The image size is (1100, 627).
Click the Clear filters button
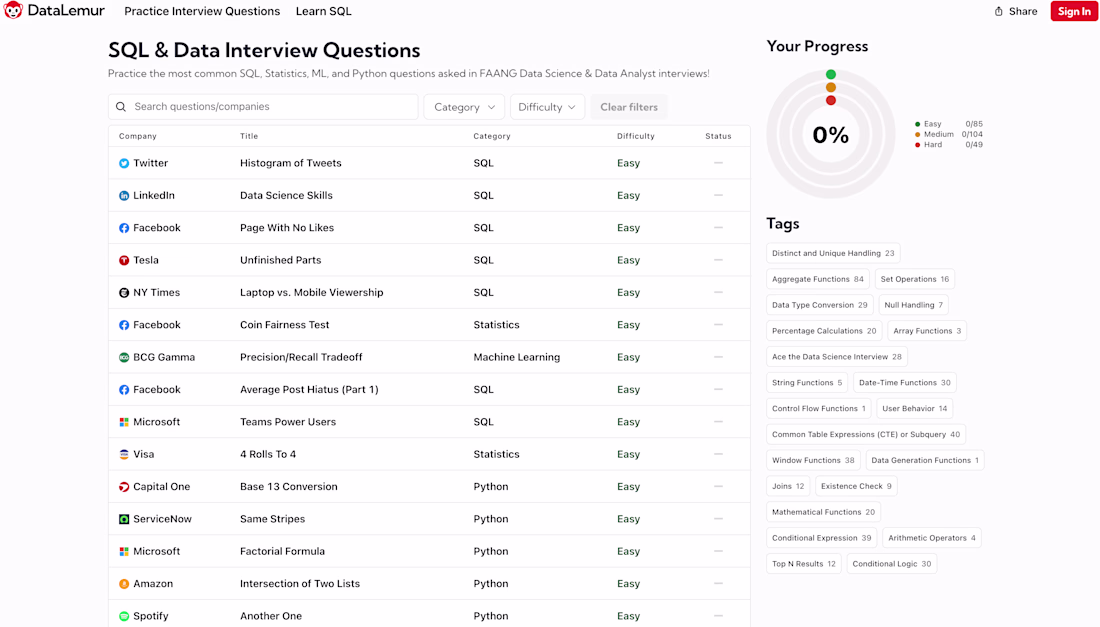[628, 107]
